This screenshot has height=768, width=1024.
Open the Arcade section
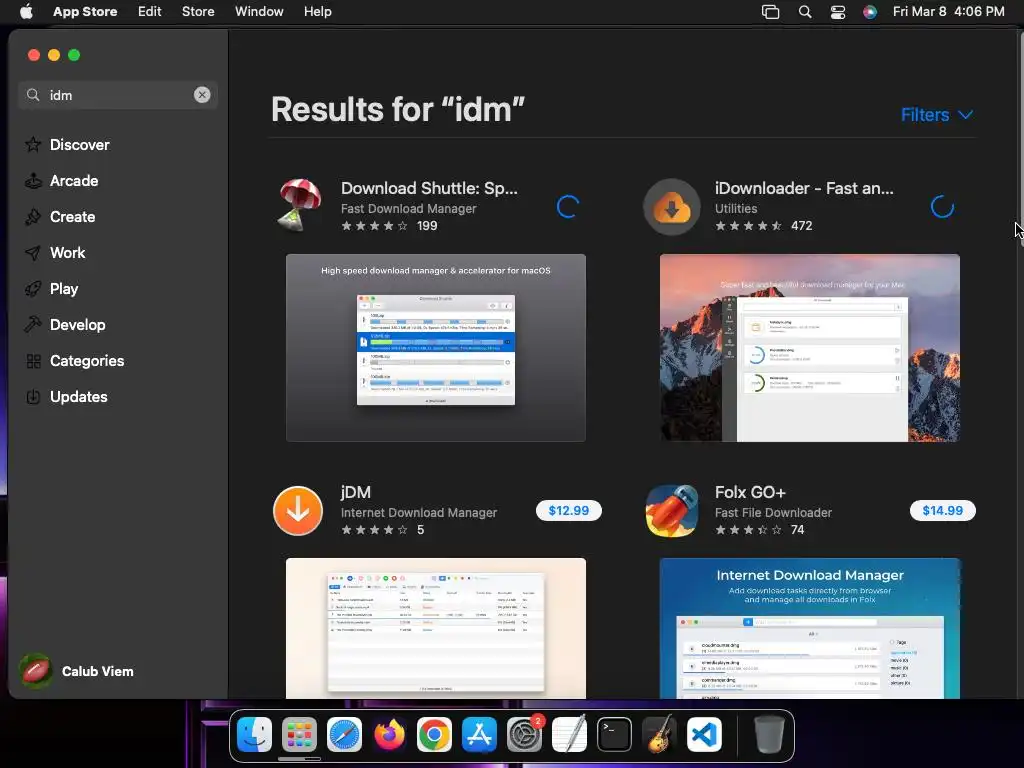point(61,181)
